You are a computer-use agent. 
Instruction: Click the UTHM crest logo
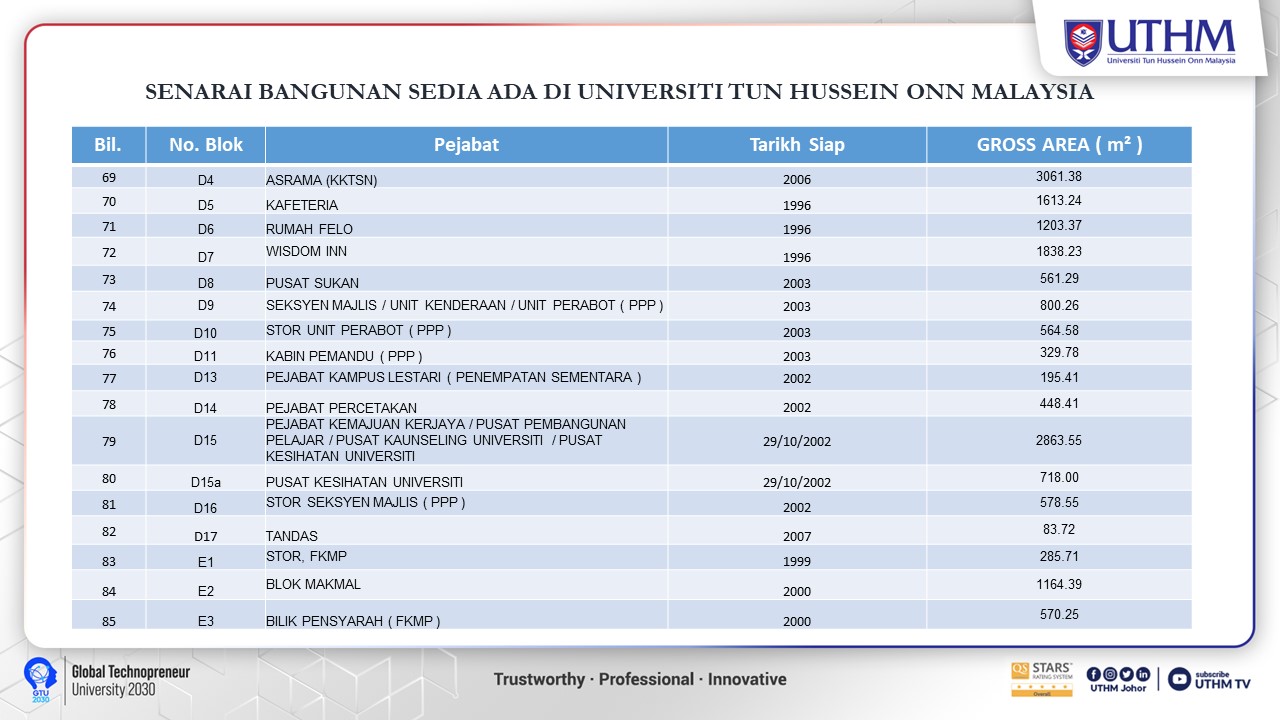tap(1083, 42)
